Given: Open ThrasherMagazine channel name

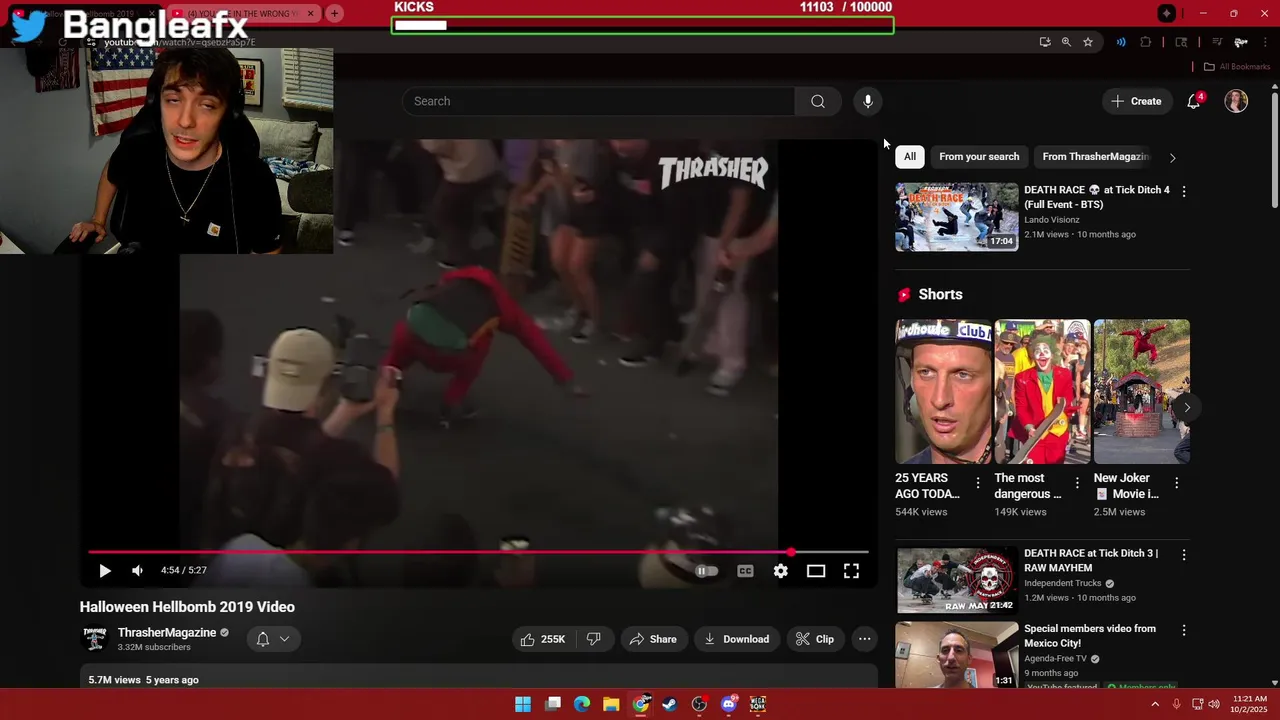Looking at the screenshot, I should click(167, 633).
